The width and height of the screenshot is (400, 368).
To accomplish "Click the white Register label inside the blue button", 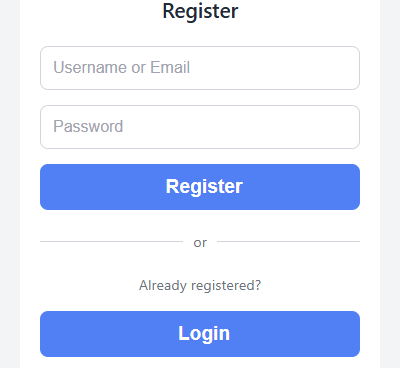I will click(x=204, y=187).
